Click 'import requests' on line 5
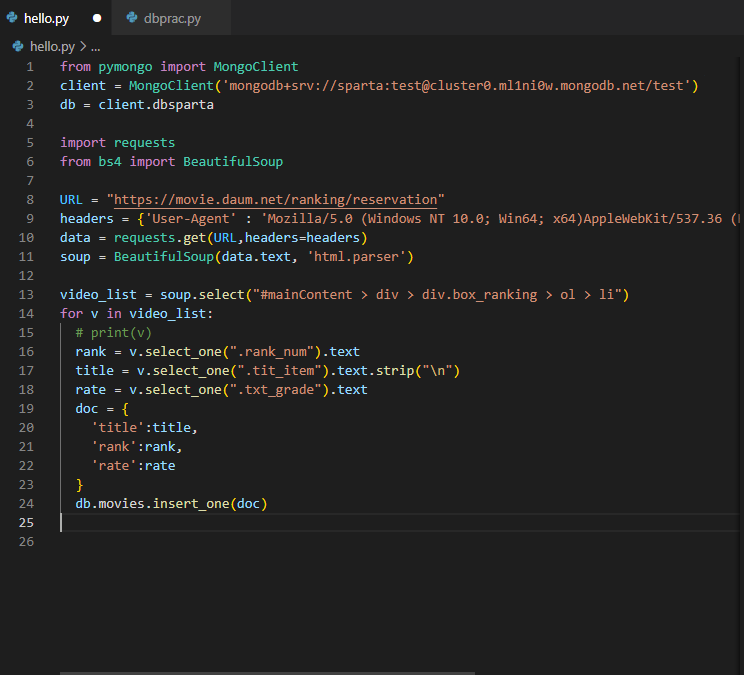The width and height of the screenshot is (744, 675). [117, 143]
